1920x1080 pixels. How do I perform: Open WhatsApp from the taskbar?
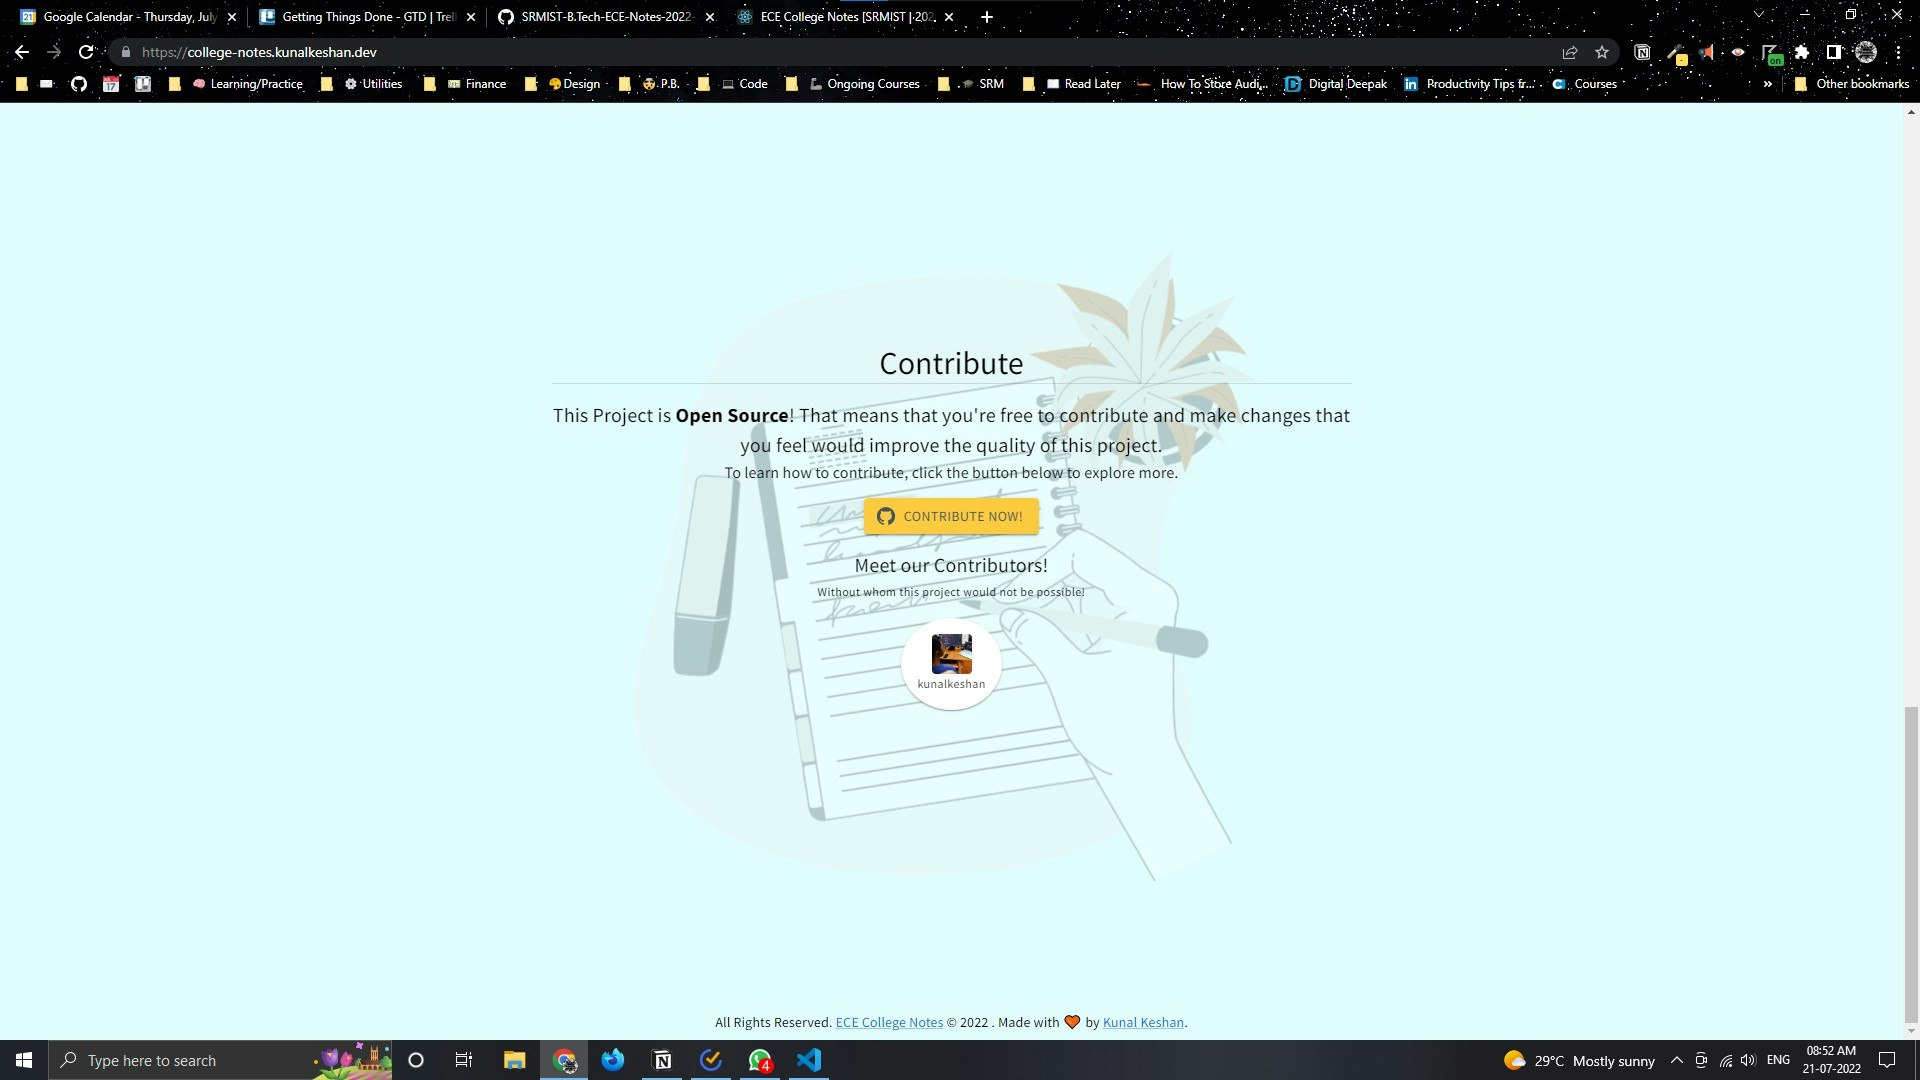coord(760,1060)
